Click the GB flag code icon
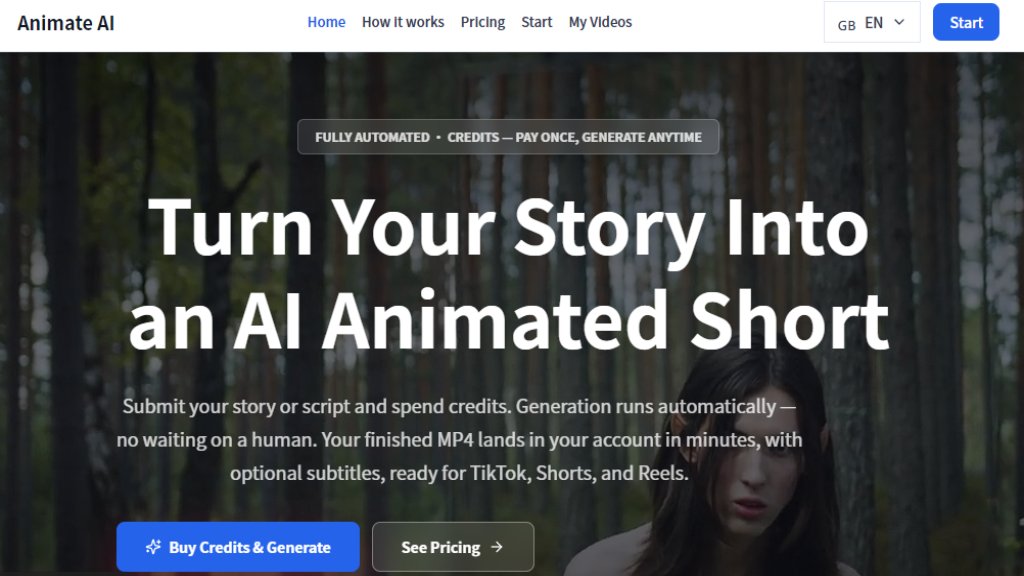Image resolution: width=1024 pixels, height=576 pixels. (x=846, y=25)
